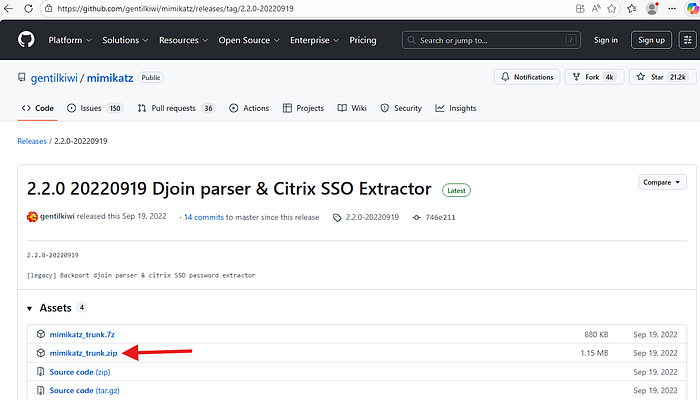Focus the browser address bar URL

[x=175, y=8]
